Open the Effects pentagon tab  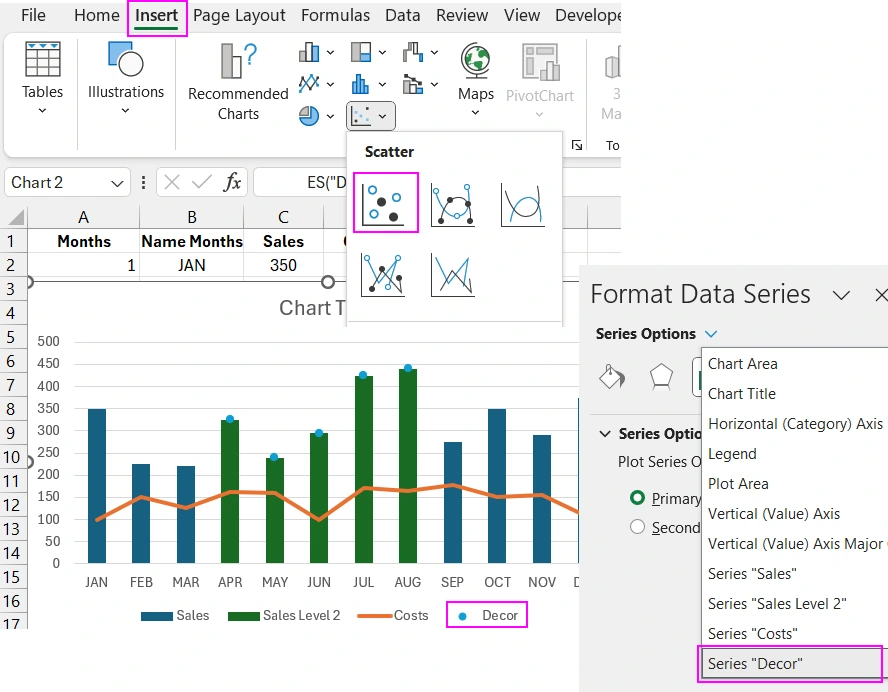[661, 376]
